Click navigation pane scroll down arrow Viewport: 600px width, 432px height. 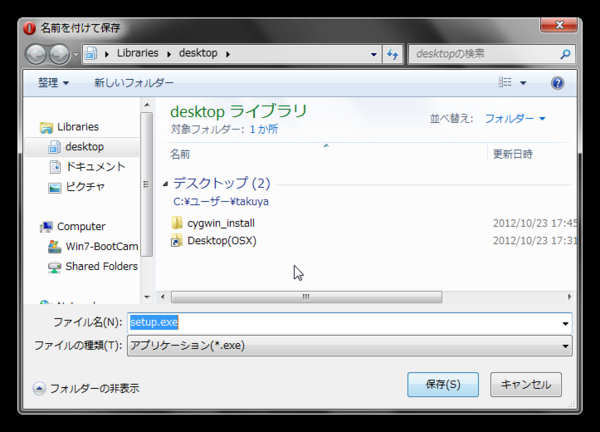147,297
